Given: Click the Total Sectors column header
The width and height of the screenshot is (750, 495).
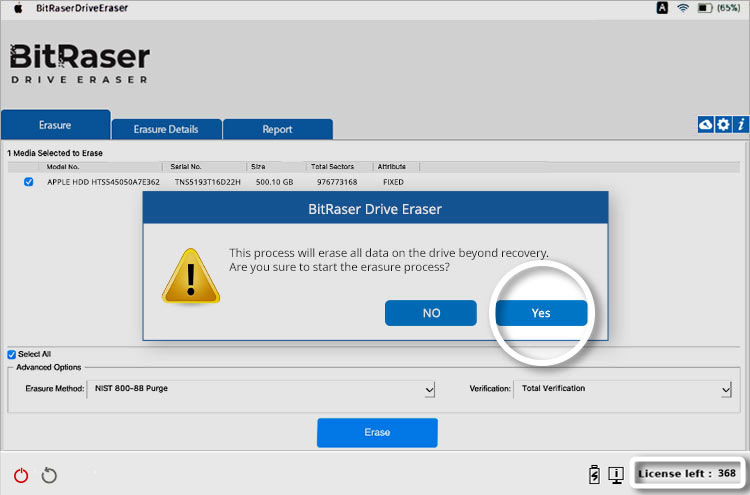Looking at the screenshot, I should [x=332, y=166].
